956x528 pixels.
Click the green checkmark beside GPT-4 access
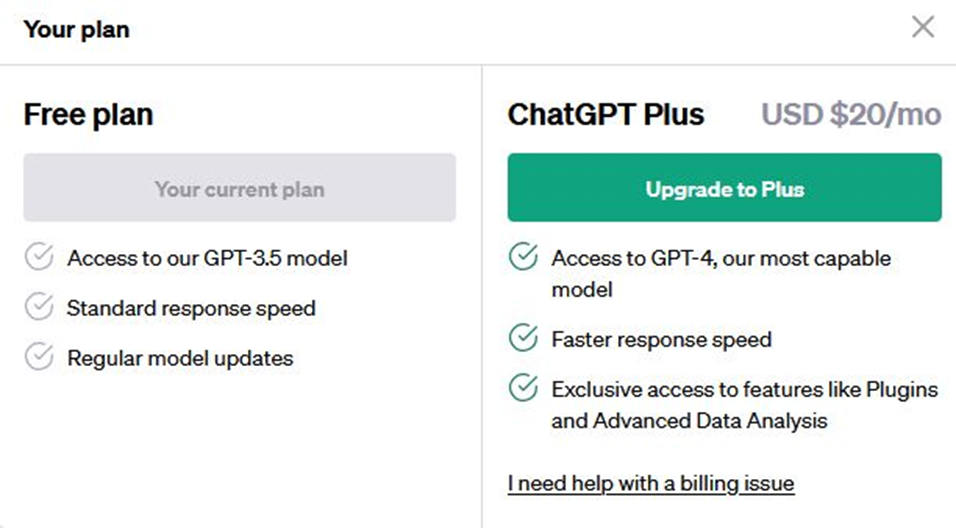point(523,257)
